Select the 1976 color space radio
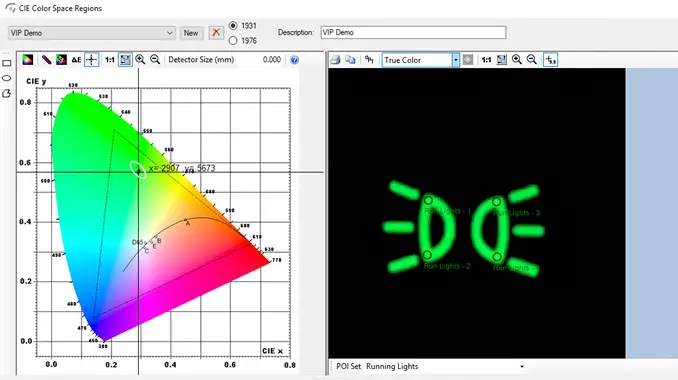The height and width of the screenshot is (380, 678). click(x=233, y=41)
